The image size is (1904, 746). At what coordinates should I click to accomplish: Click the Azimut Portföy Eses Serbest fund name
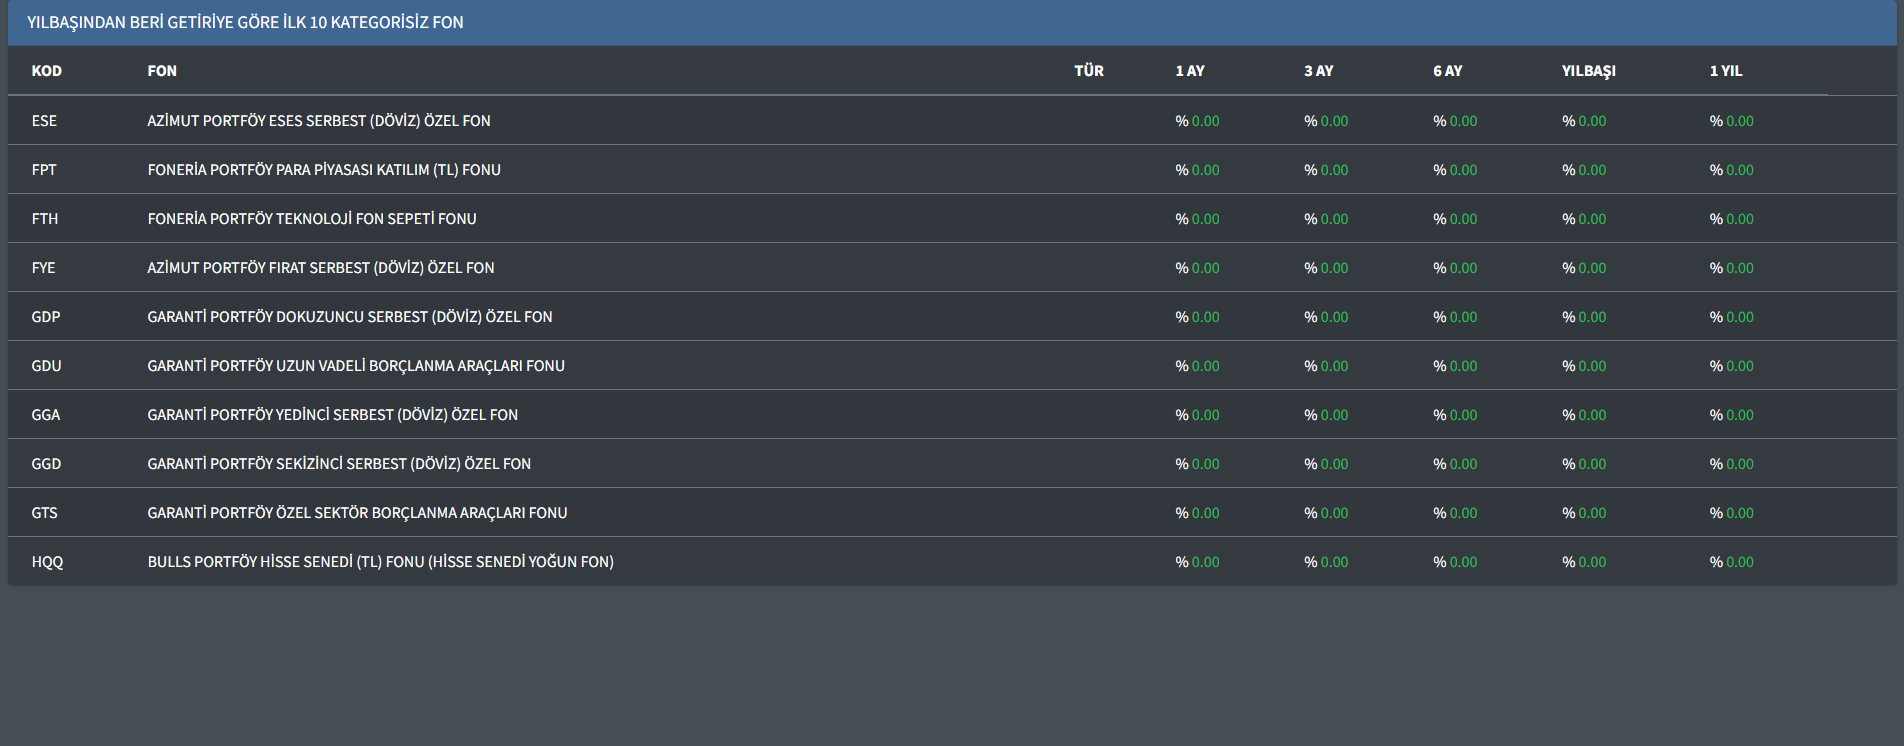click(x=319, y=121)
